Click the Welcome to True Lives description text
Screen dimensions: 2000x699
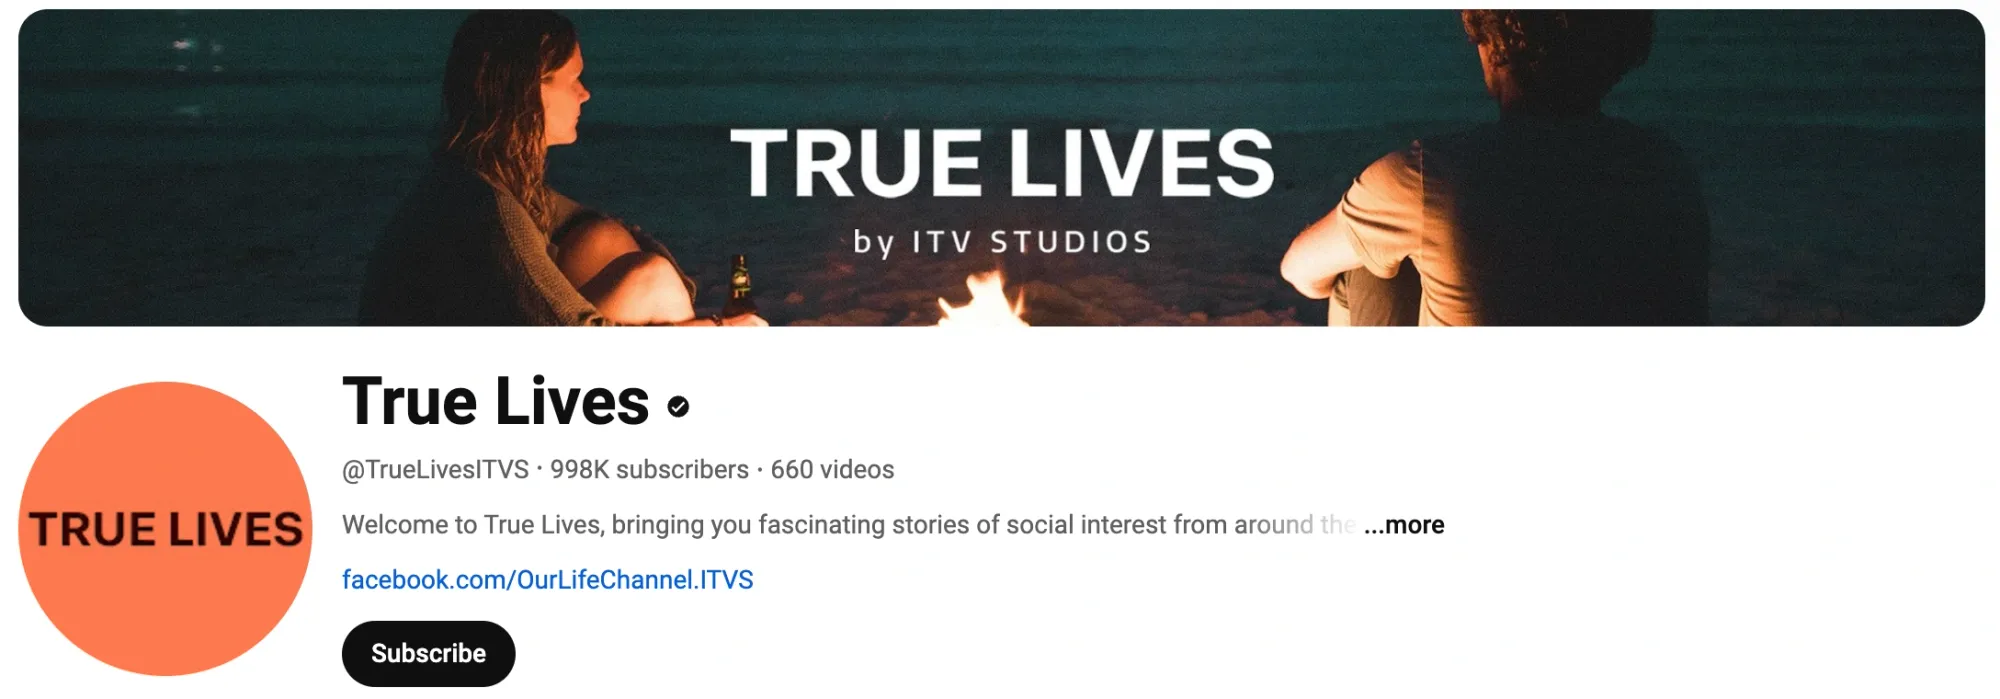coord(848,524)
